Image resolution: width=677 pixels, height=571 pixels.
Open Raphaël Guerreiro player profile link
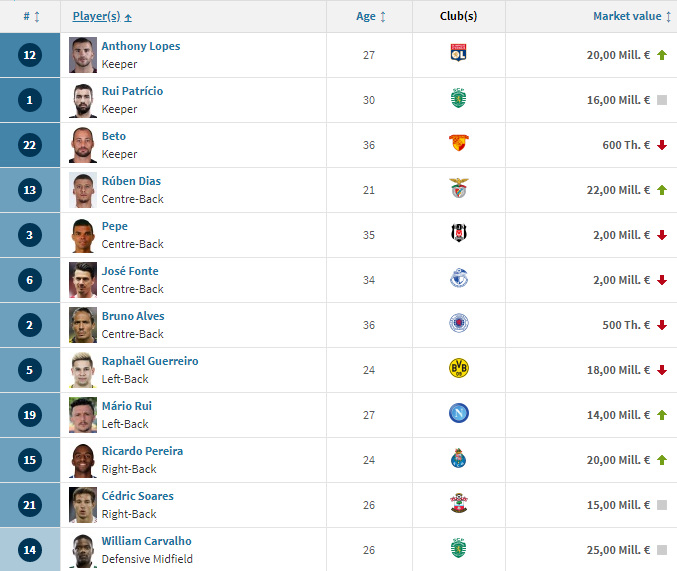point(150,361)
